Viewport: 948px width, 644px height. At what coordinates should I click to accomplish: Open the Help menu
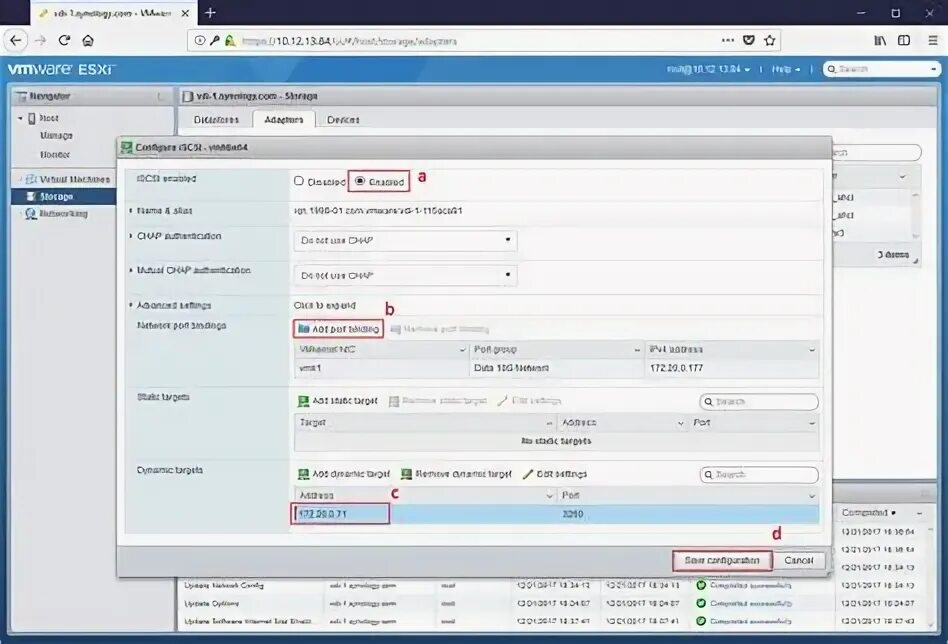785,70
